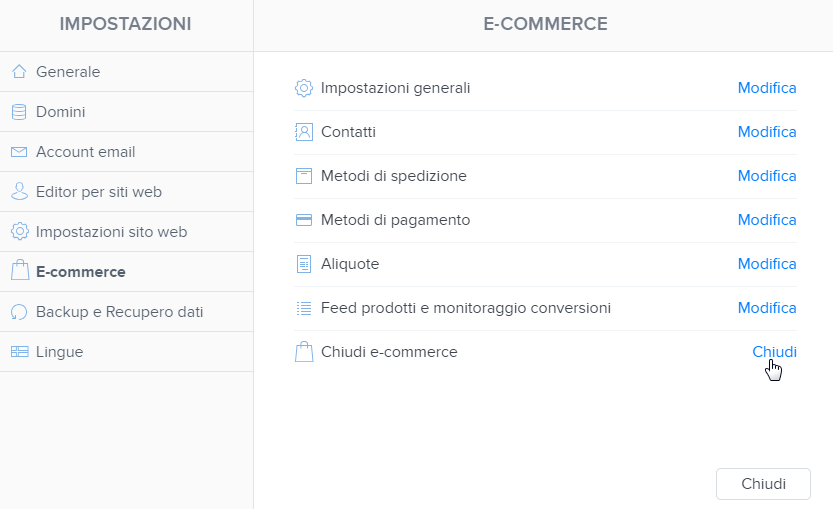
Task: Click the Chiudi button at bottom right
Action: [763, 484]
